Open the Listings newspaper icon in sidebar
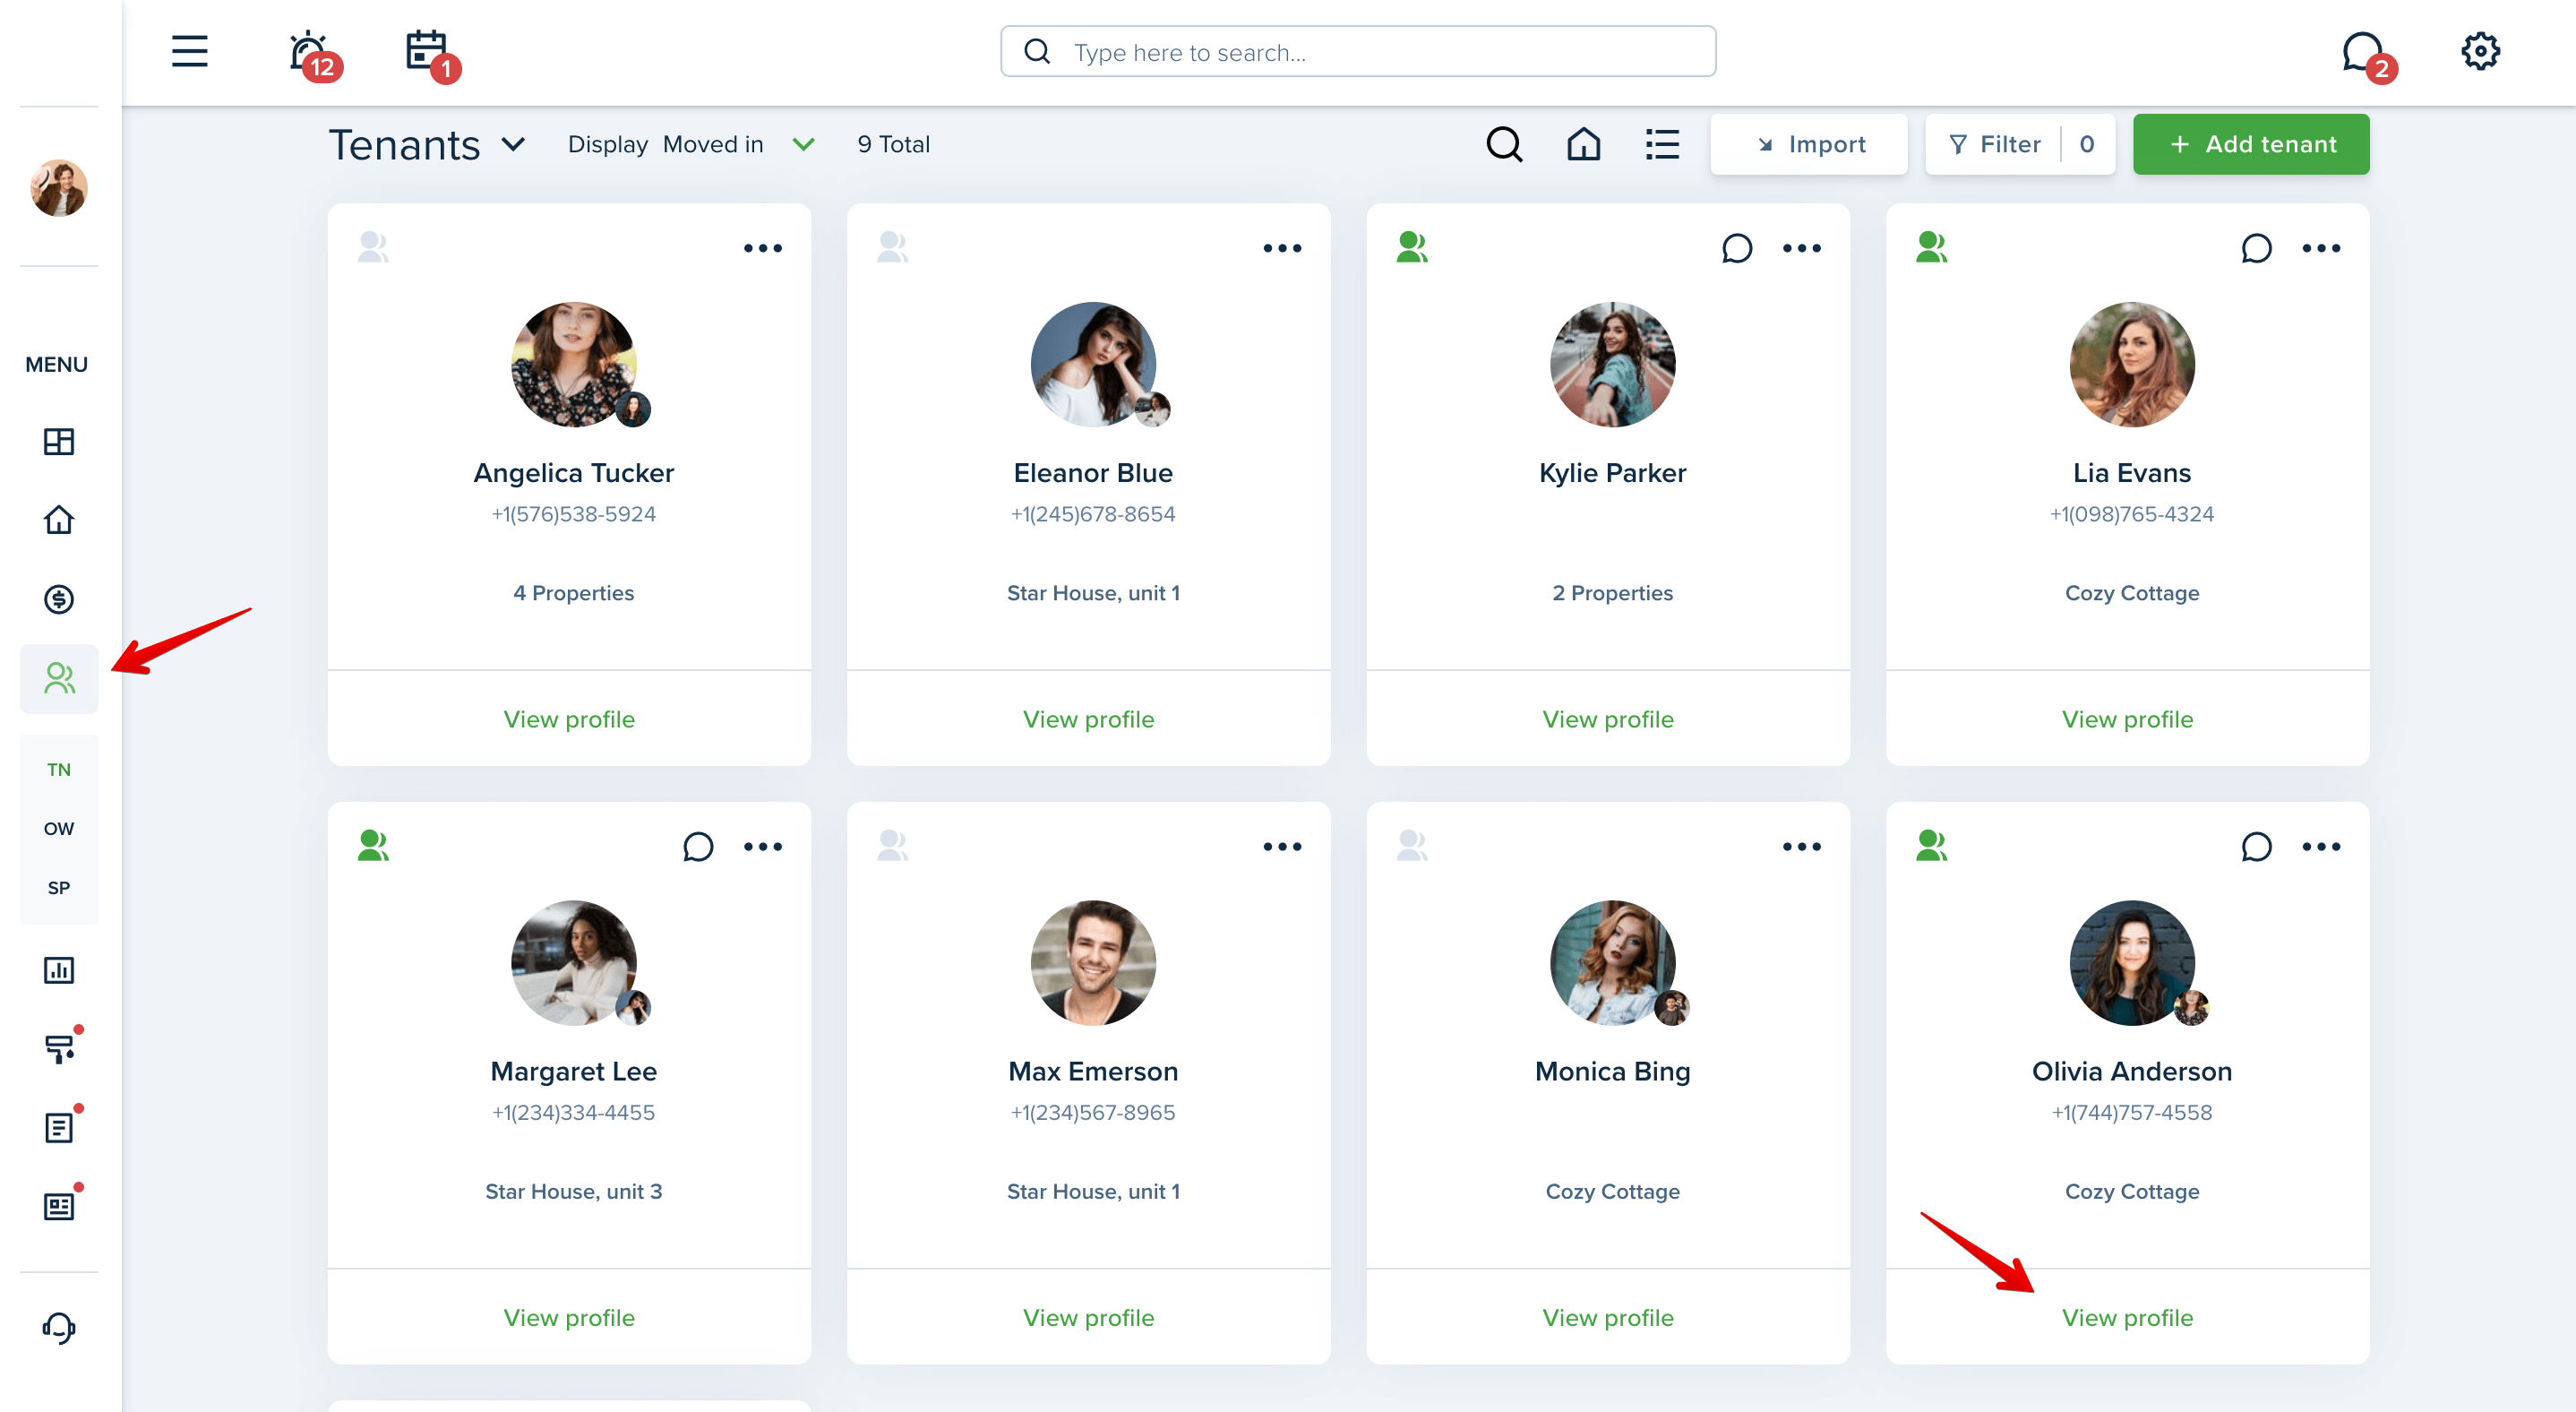Image resolution: width=2576 pixels, height=1412 pixels. (x=59, y=1207)
